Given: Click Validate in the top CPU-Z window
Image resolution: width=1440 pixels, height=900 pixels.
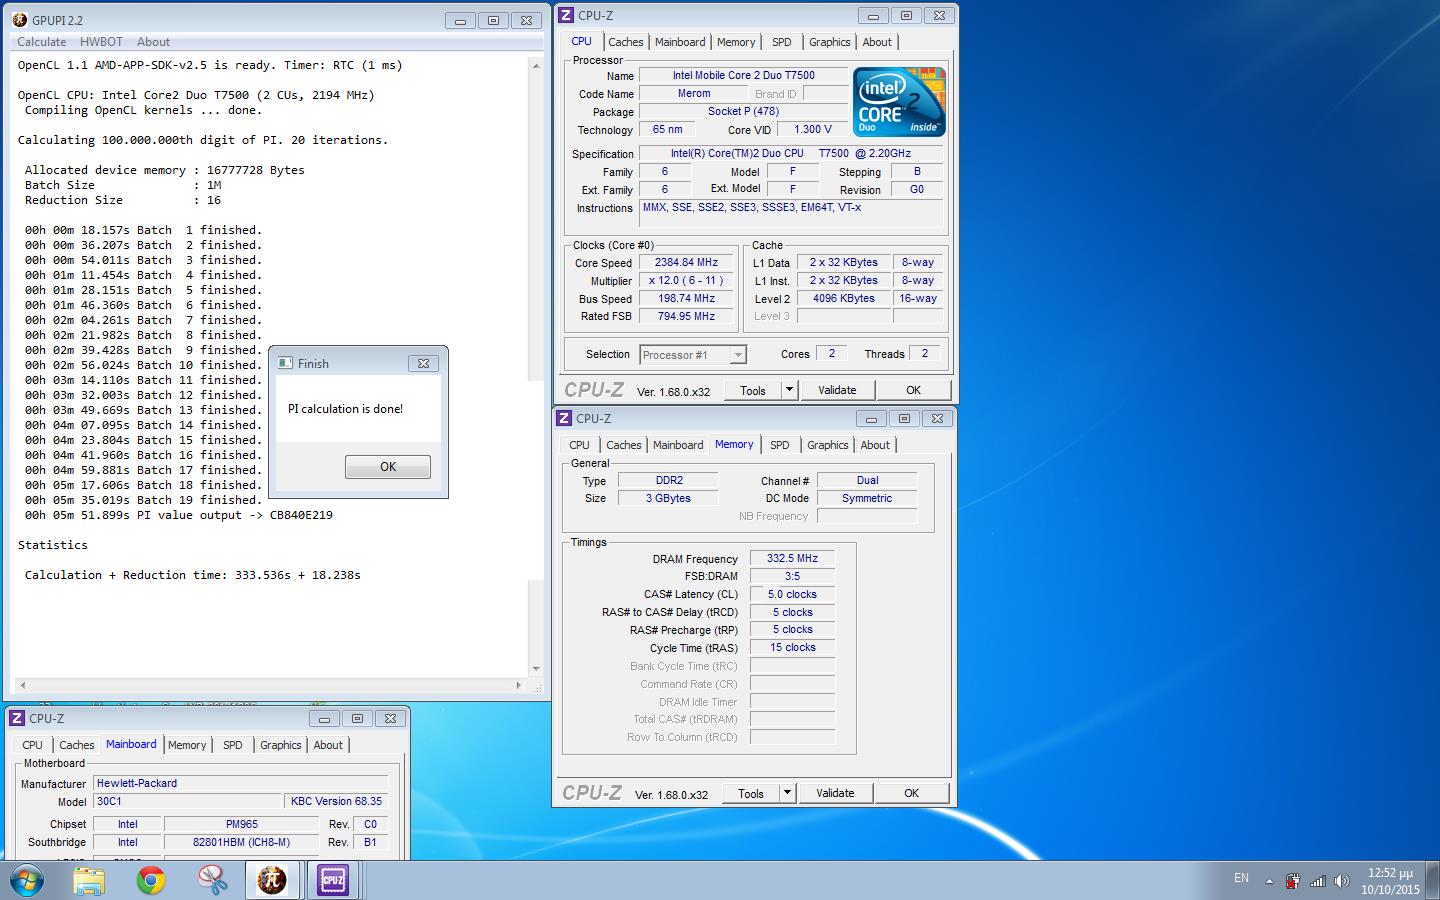Looking at the screenshot, I should tap(837, 390).
